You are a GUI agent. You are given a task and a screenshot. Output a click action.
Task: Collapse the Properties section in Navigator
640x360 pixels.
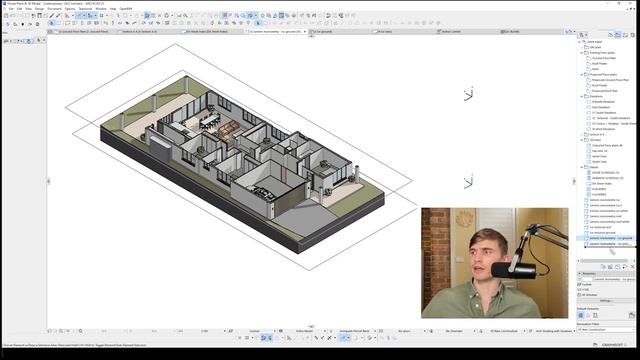pyautogui.click(x=580, y=273)
